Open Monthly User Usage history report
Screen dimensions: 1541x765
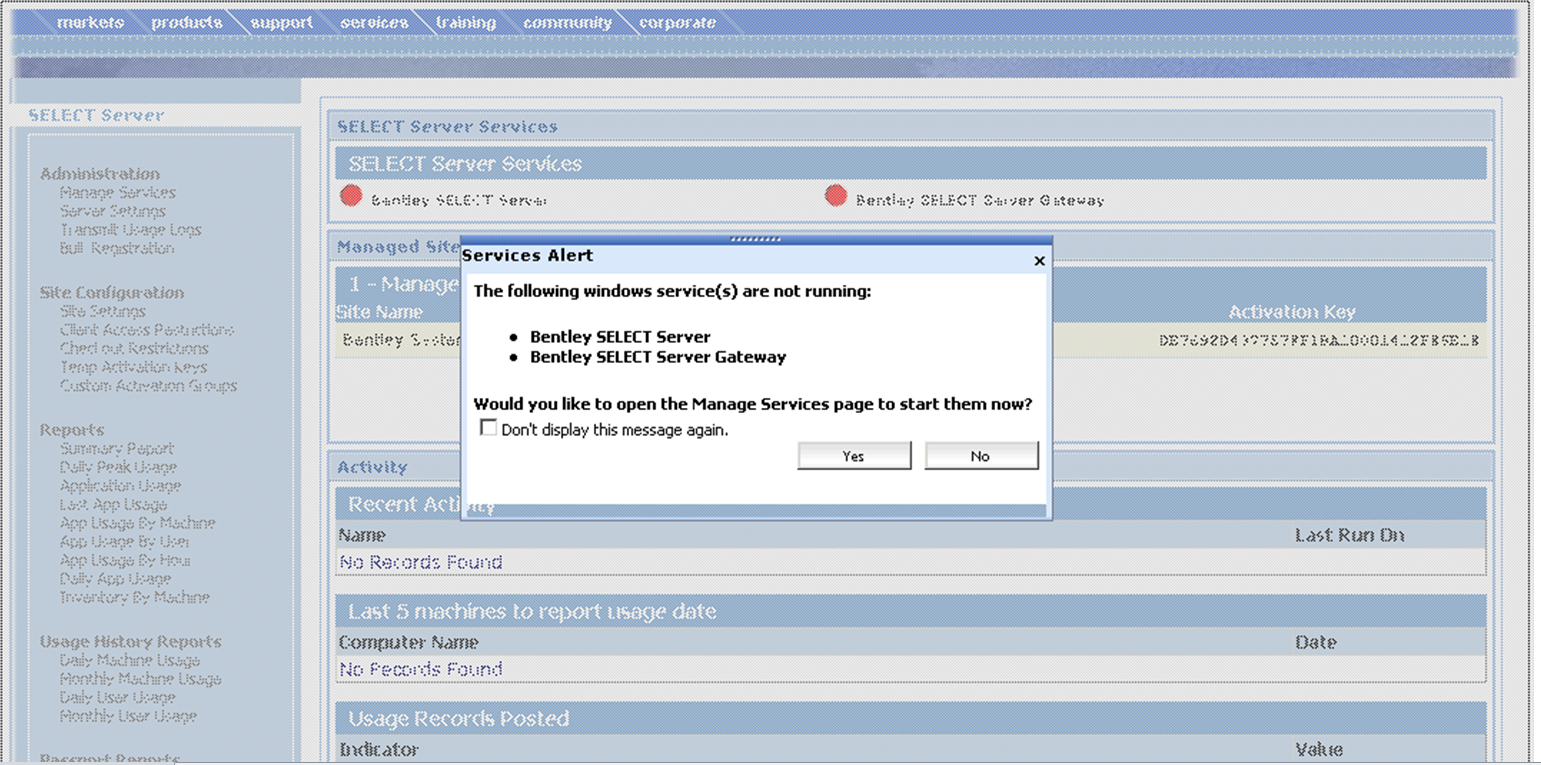128,716
